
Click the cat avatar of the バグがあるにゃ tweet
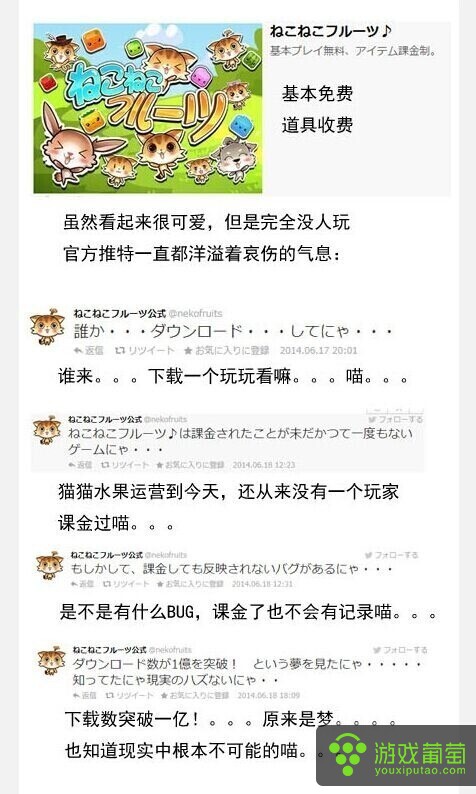pos(50,565)
